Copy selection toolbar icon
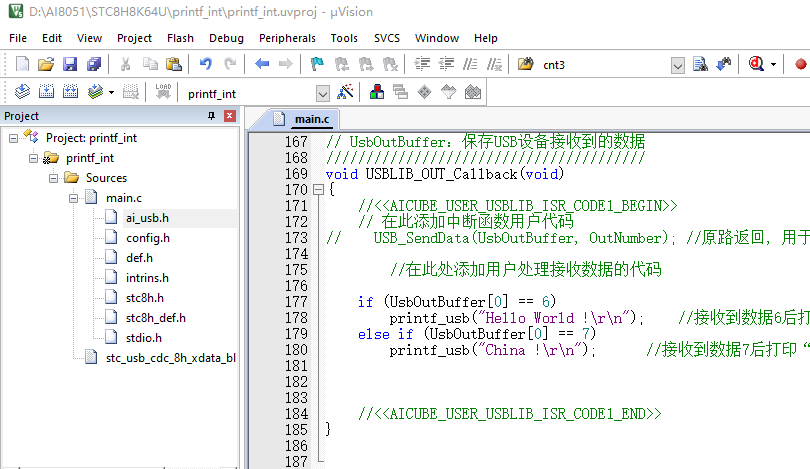Screen dimensions: 810x469 coord(150,64)
